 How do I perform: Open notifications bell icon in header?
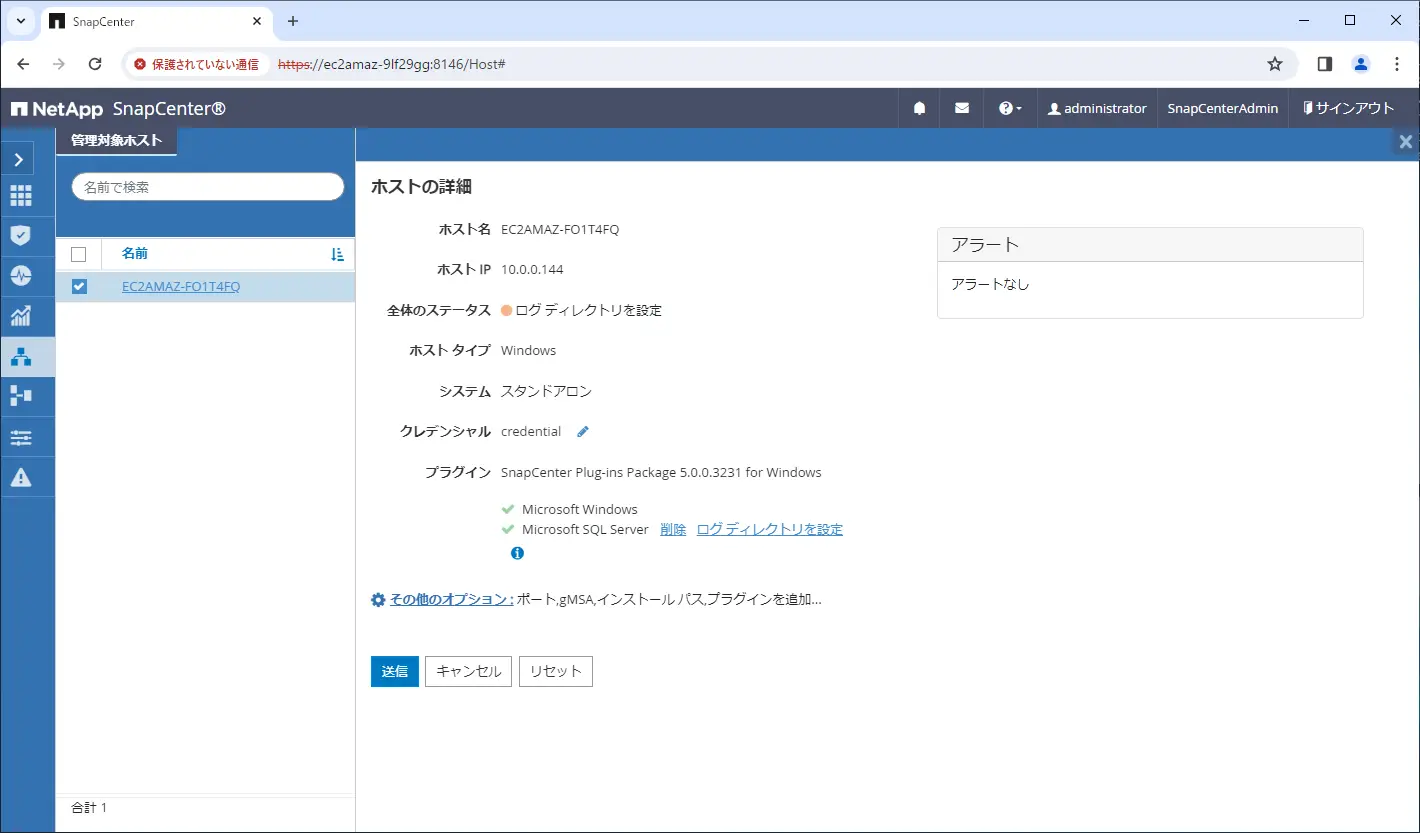(919, 108)
